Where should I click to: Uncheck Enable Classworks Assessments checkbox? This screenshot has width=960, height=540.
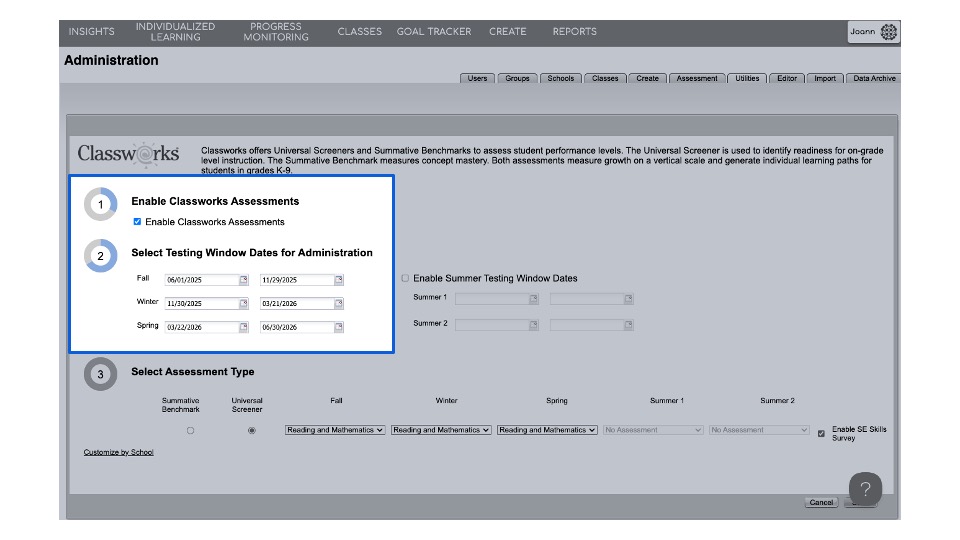tap(137, 222)
